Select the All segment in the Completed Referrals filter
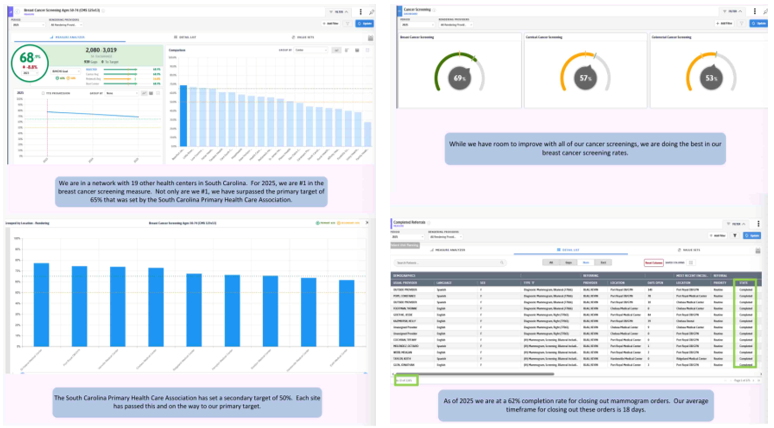The width and height of the screenshot is (774, 428). click(x=551, y=263)
